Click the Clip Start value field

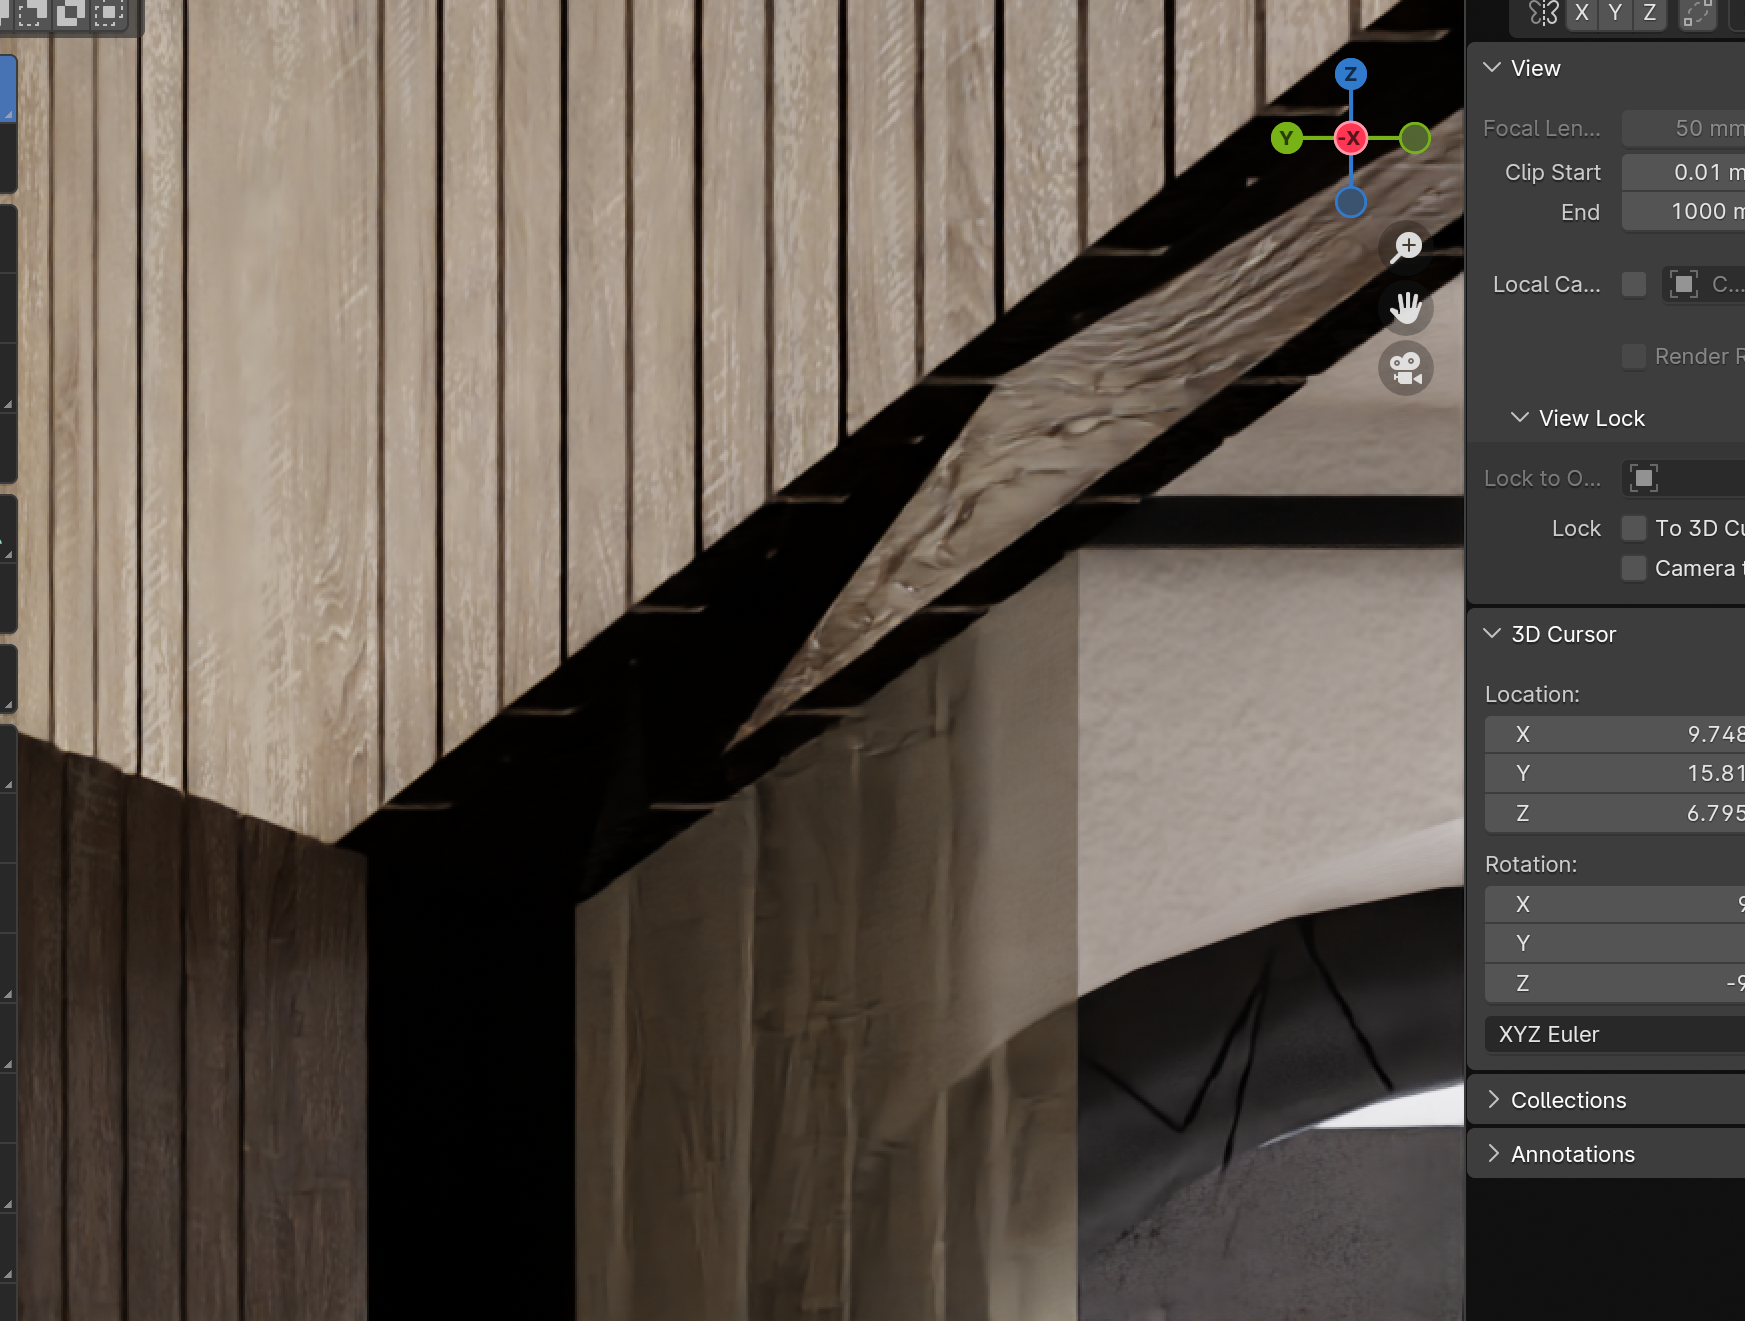[x=1683, y=172]
